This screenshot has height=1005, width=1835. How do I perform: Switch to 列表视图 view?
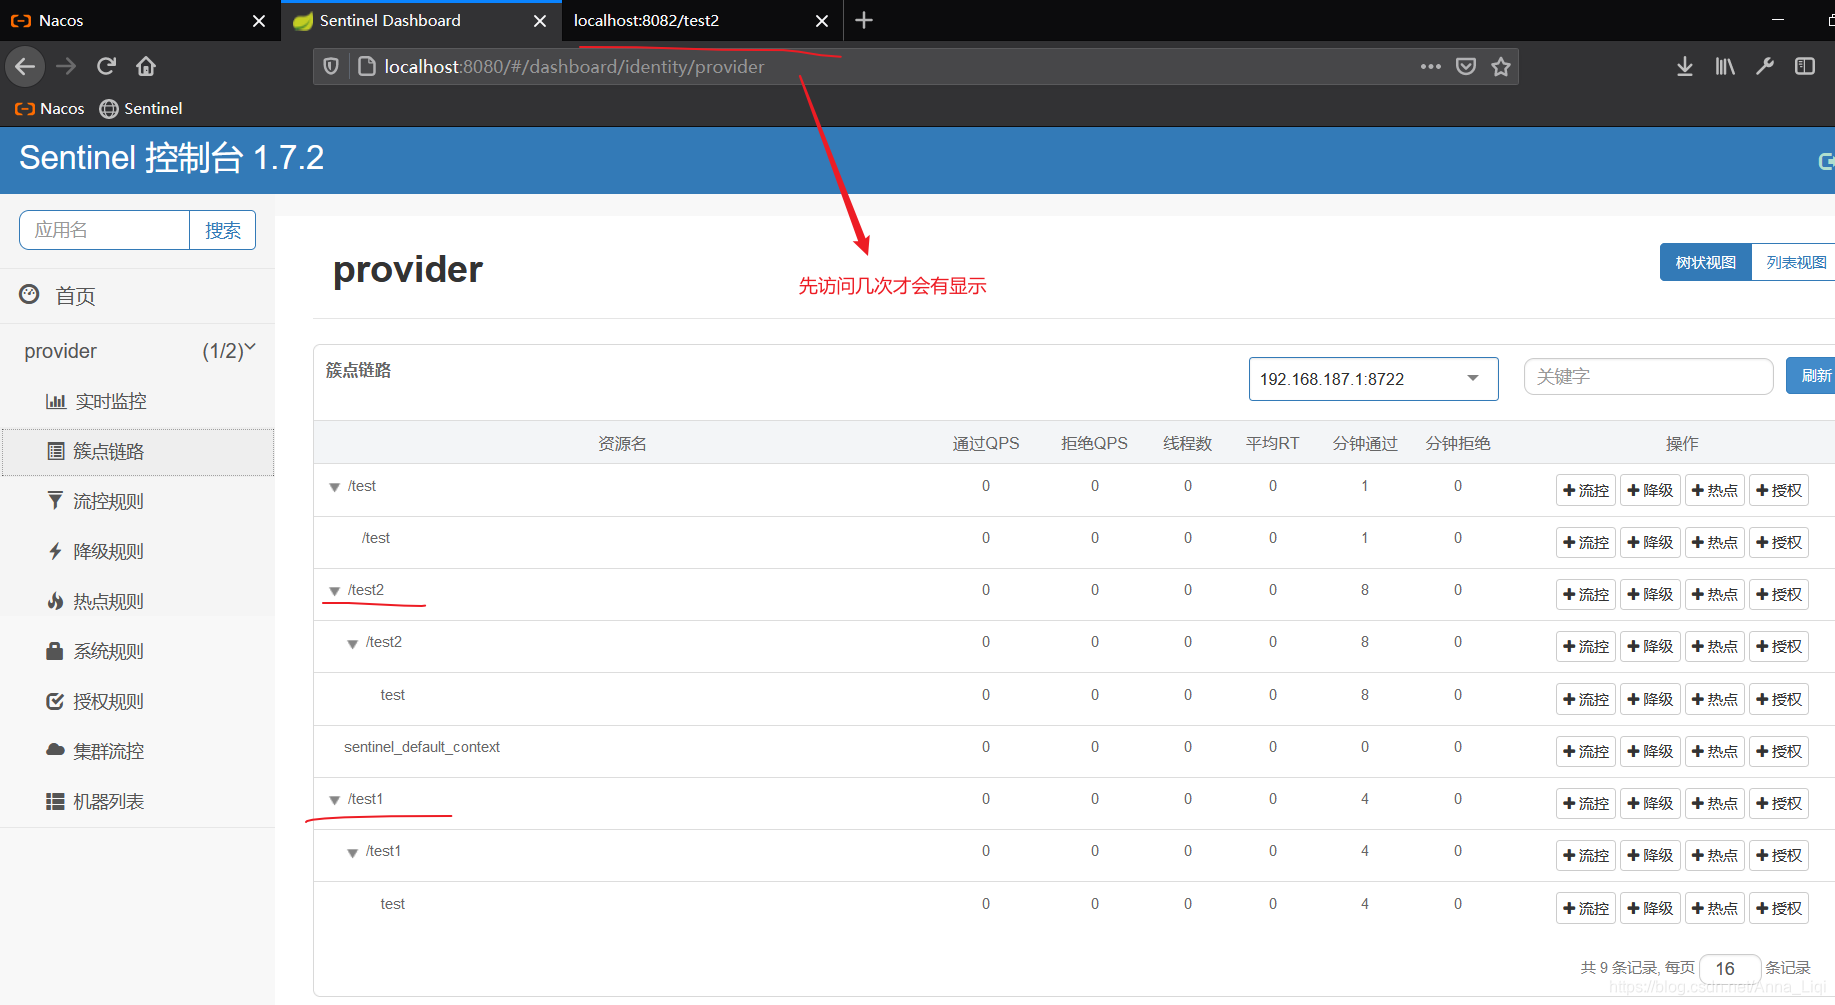[1794, 262]
